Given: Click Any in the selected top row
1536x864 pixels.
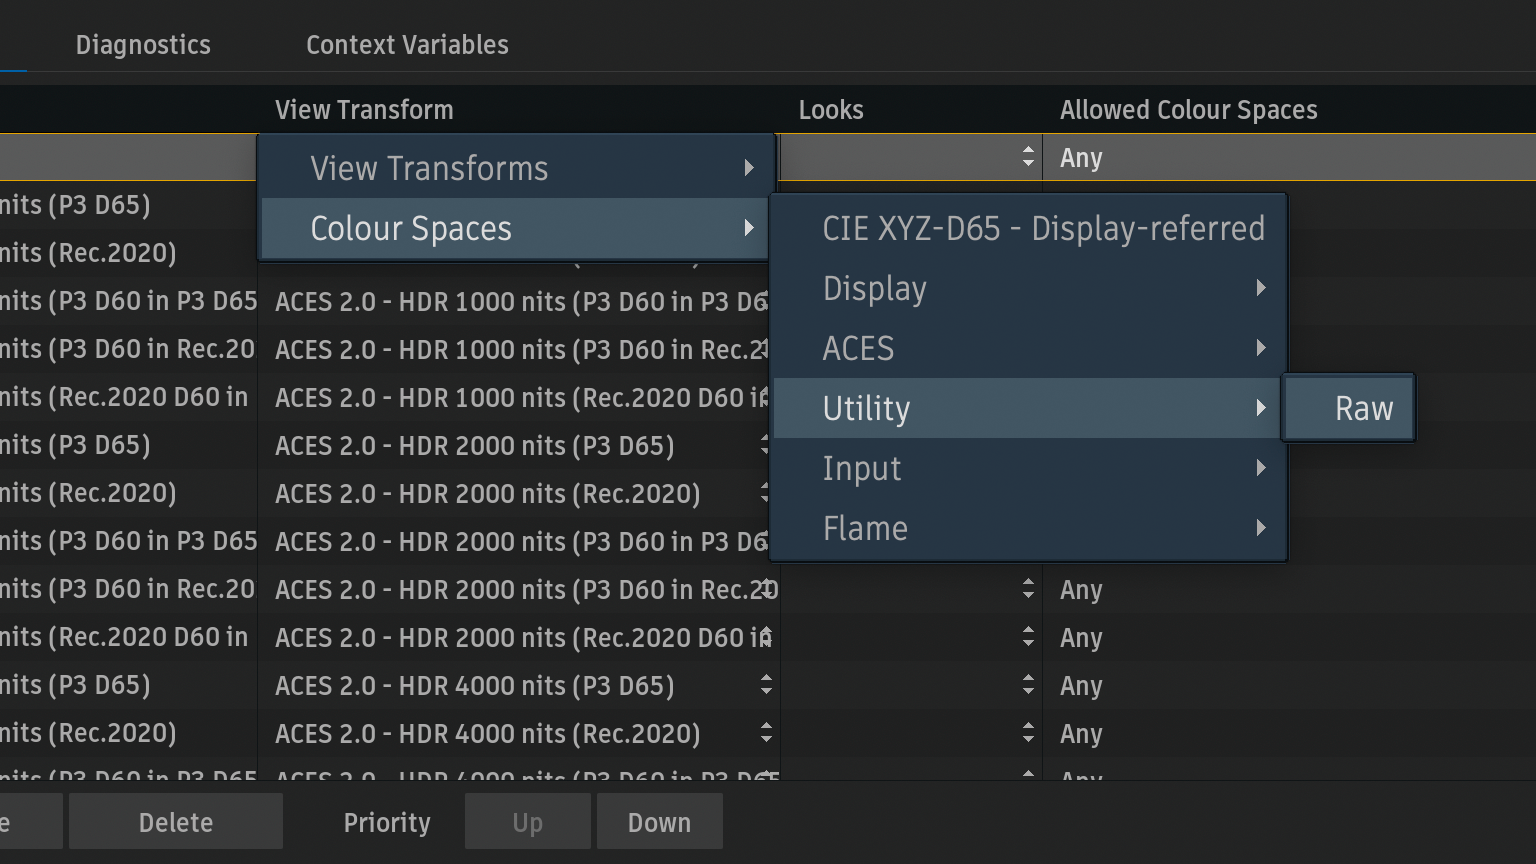Looking at the screenshot, I should pyautogui.click(x=1081, y=158).
